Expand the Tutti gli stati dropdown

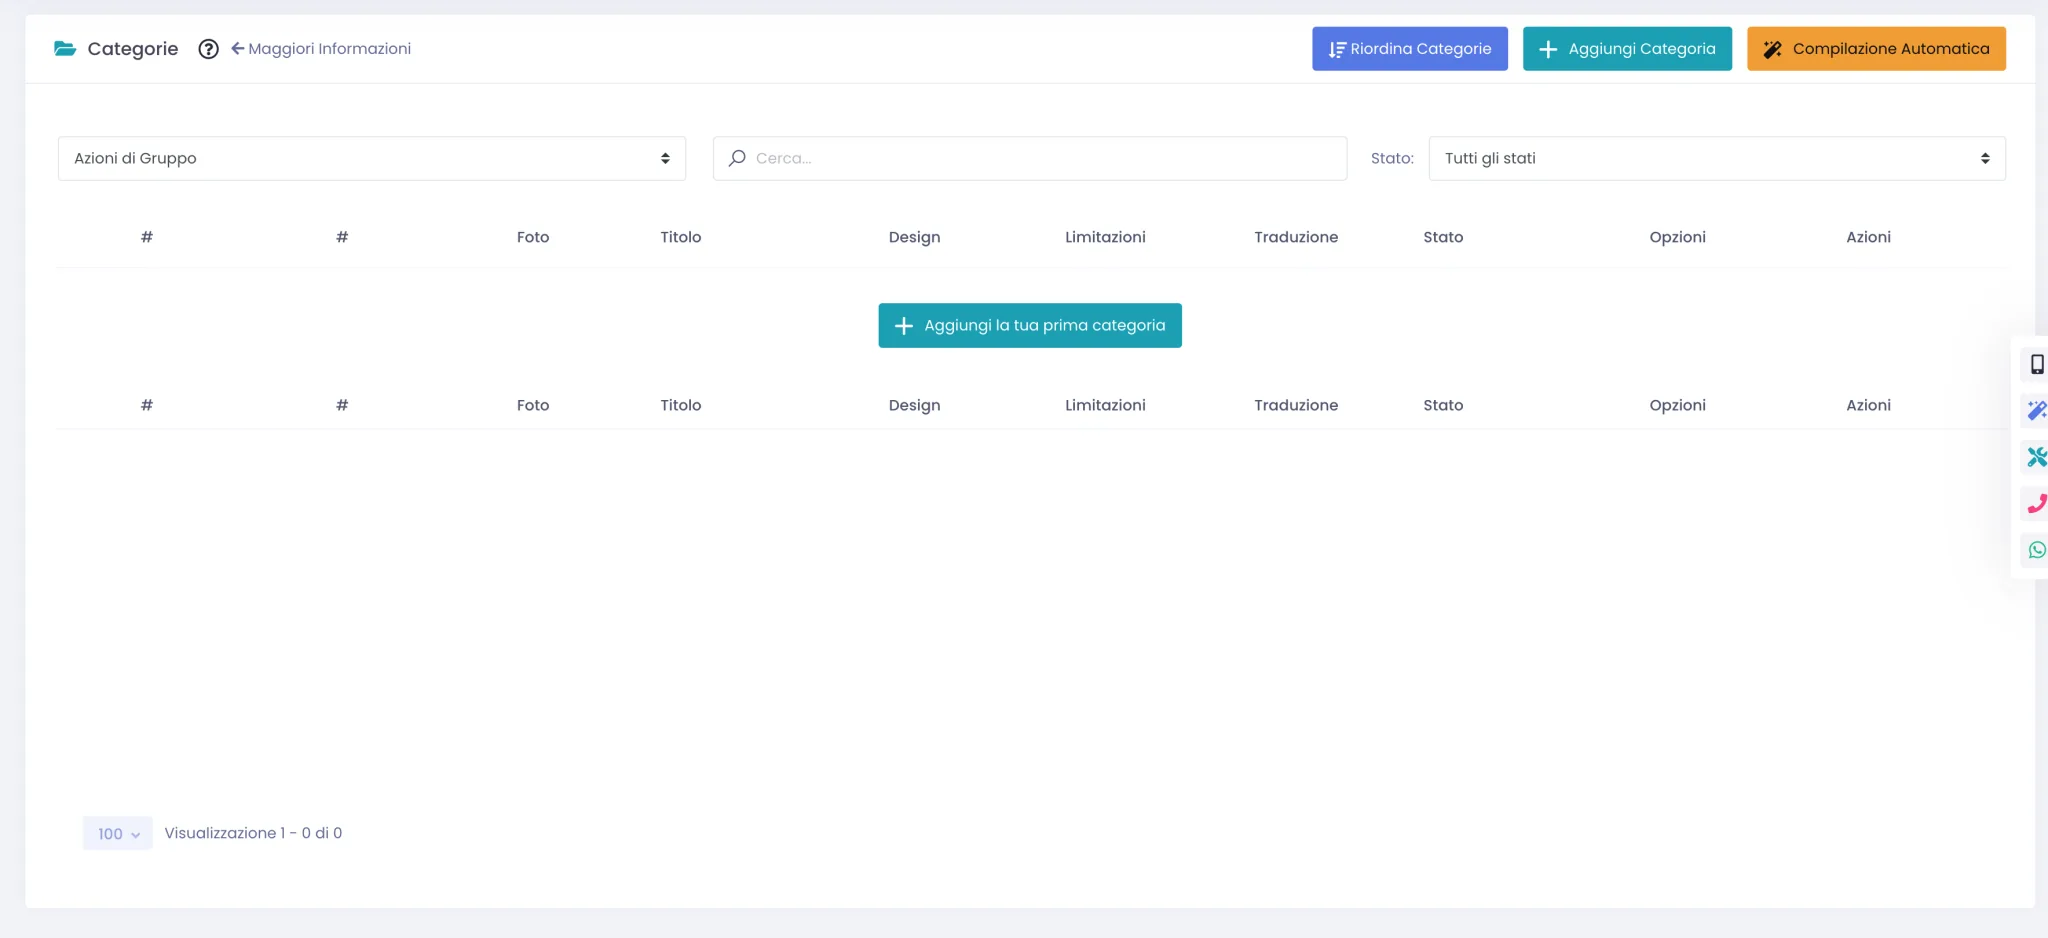[1717, 158]
